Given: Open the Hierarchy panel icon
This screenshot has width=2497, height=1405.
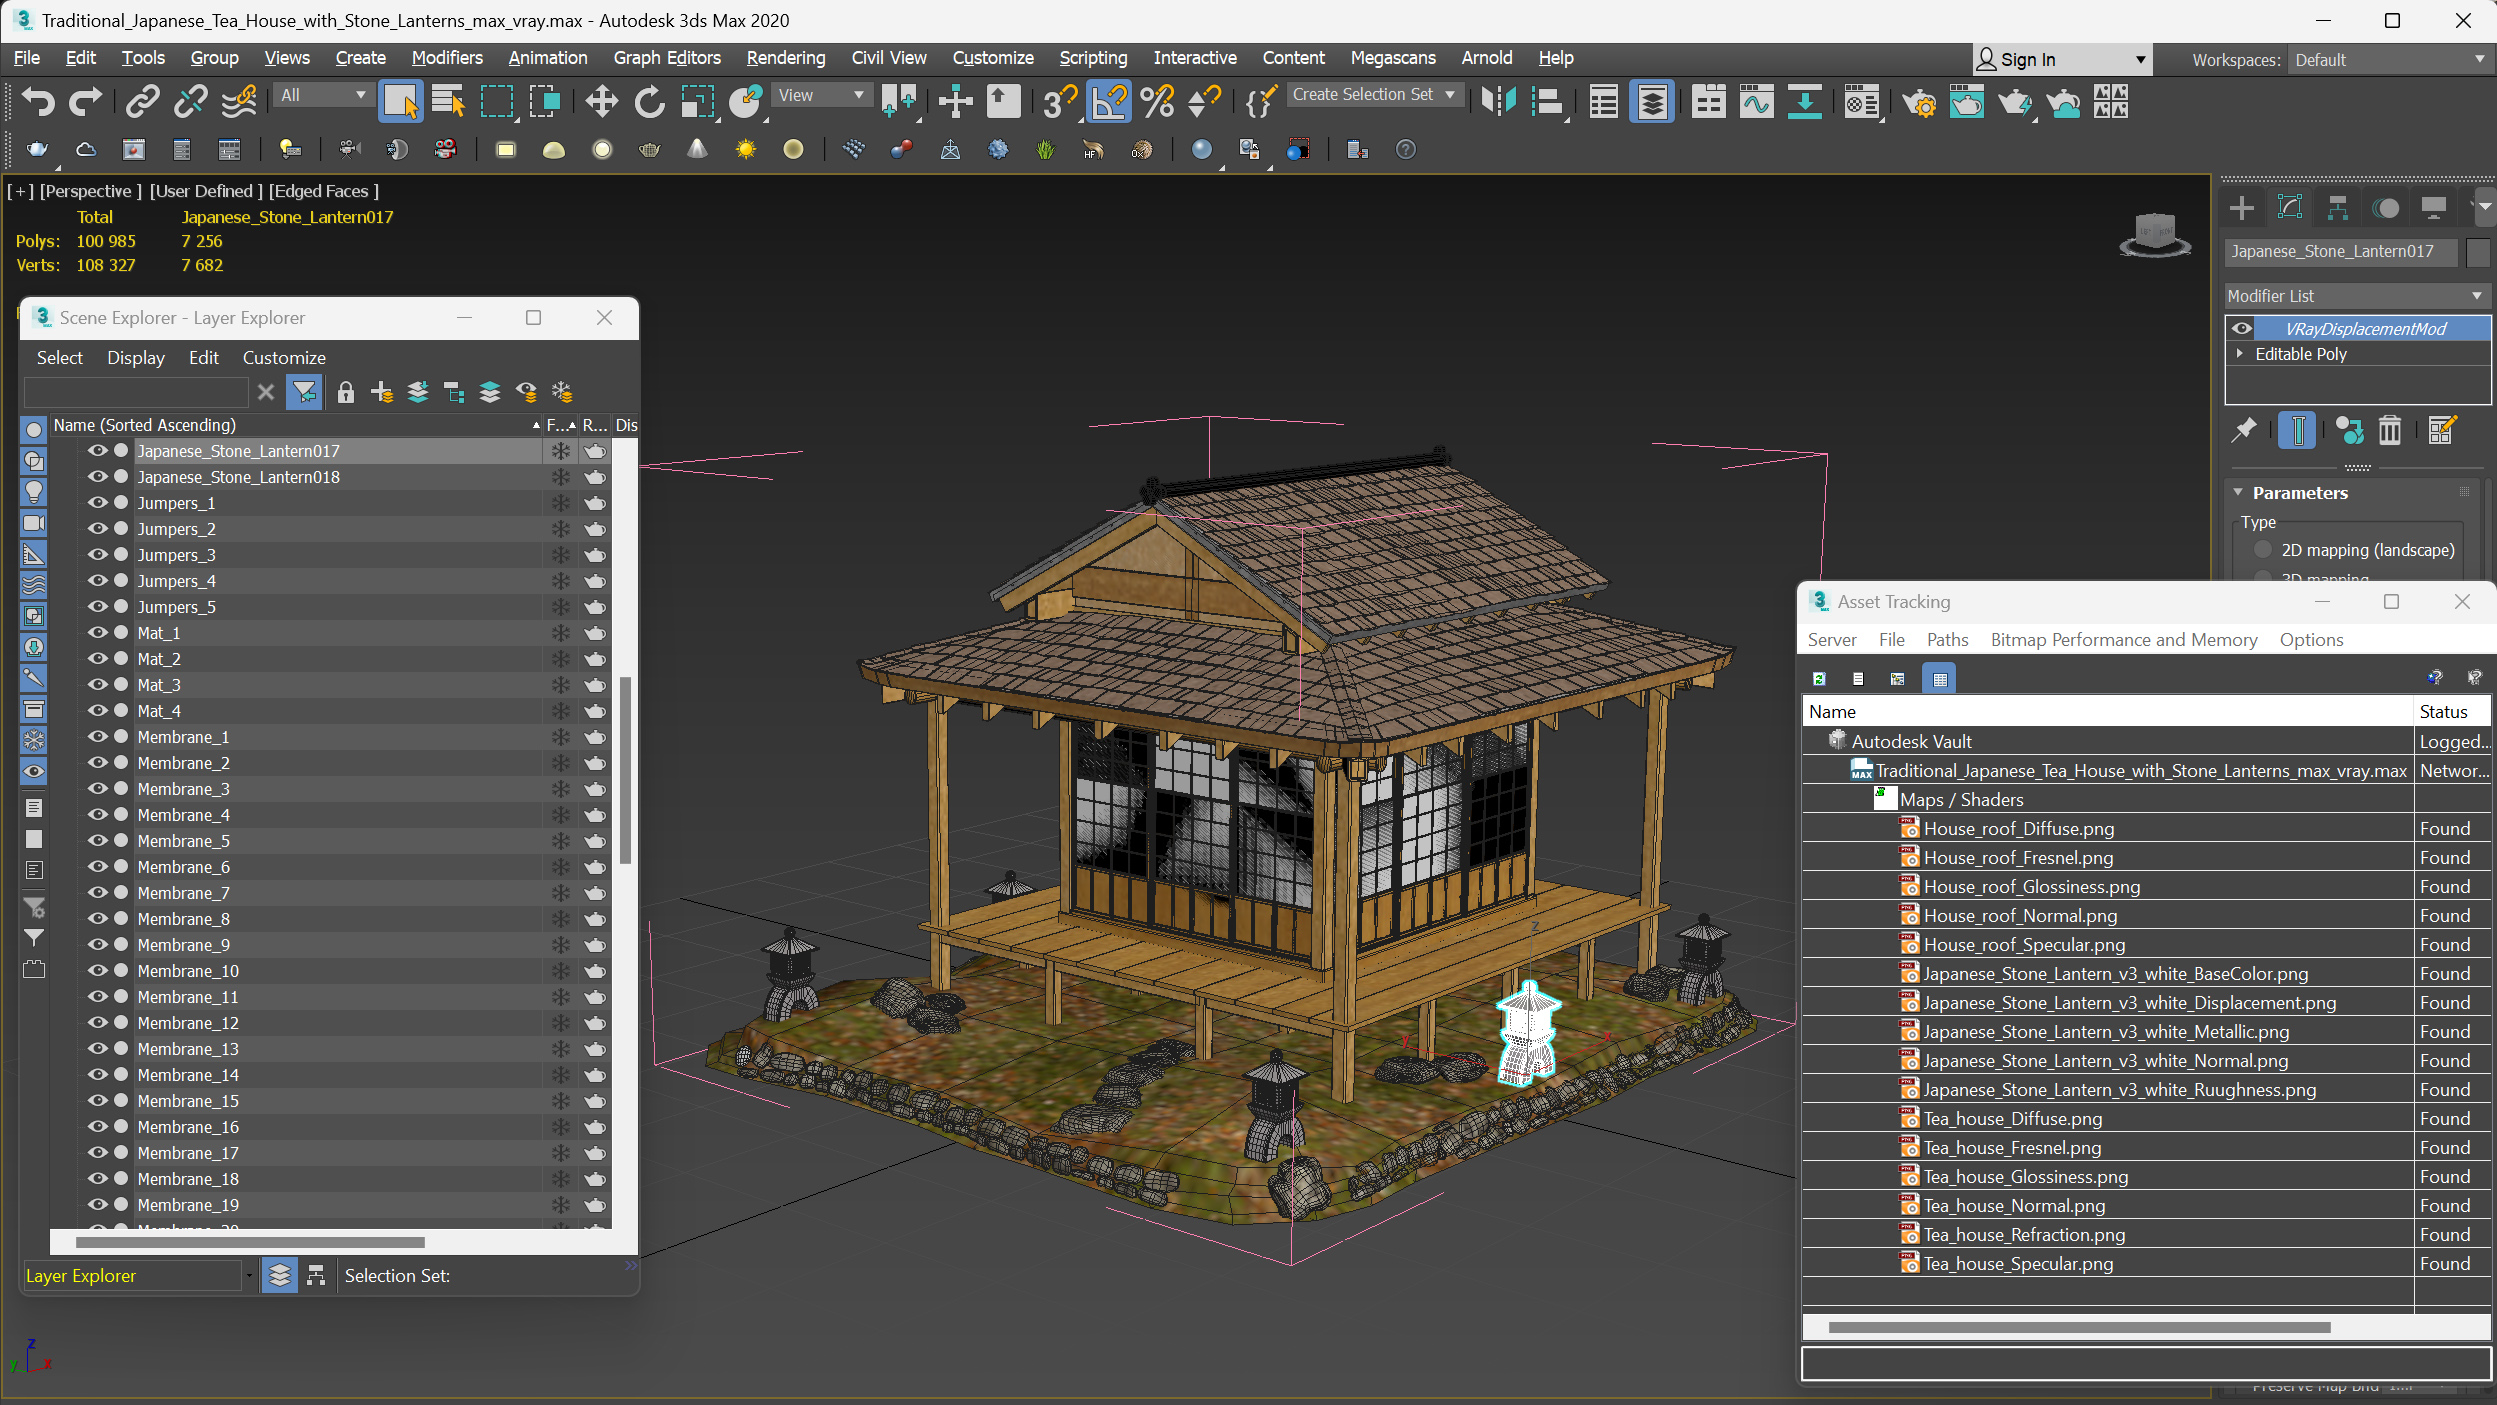Looking at the screenshot, I should coord(2338,208).
